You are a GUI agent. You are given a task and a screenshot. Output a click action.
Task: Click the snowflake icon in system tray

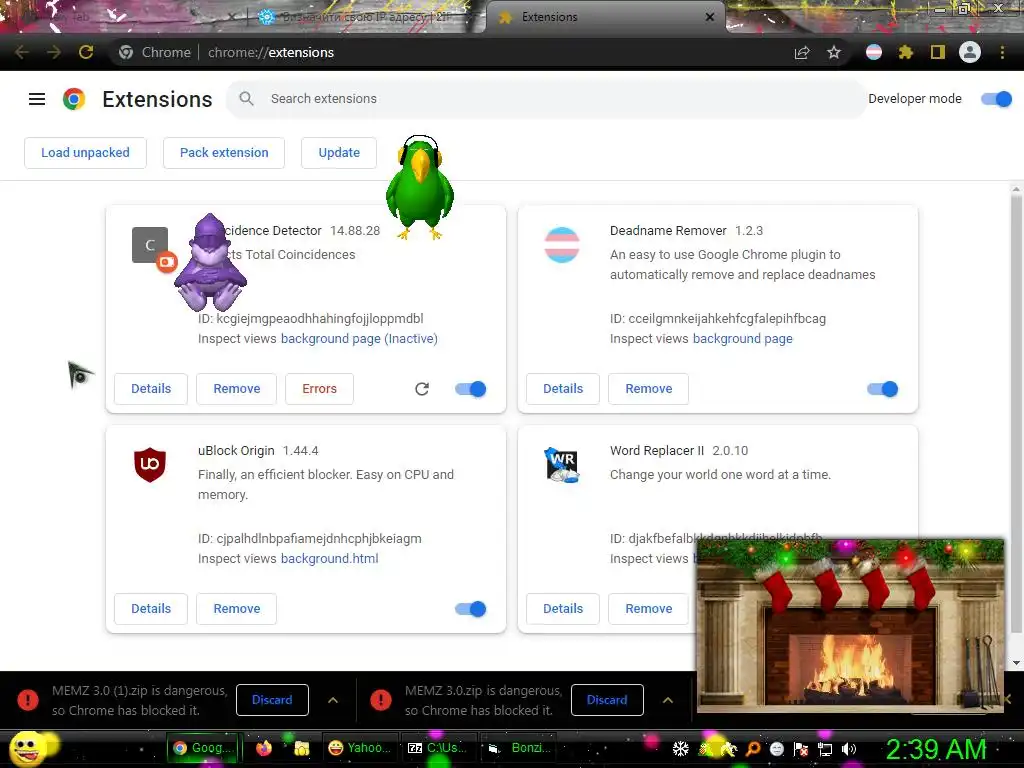point(680,749)
